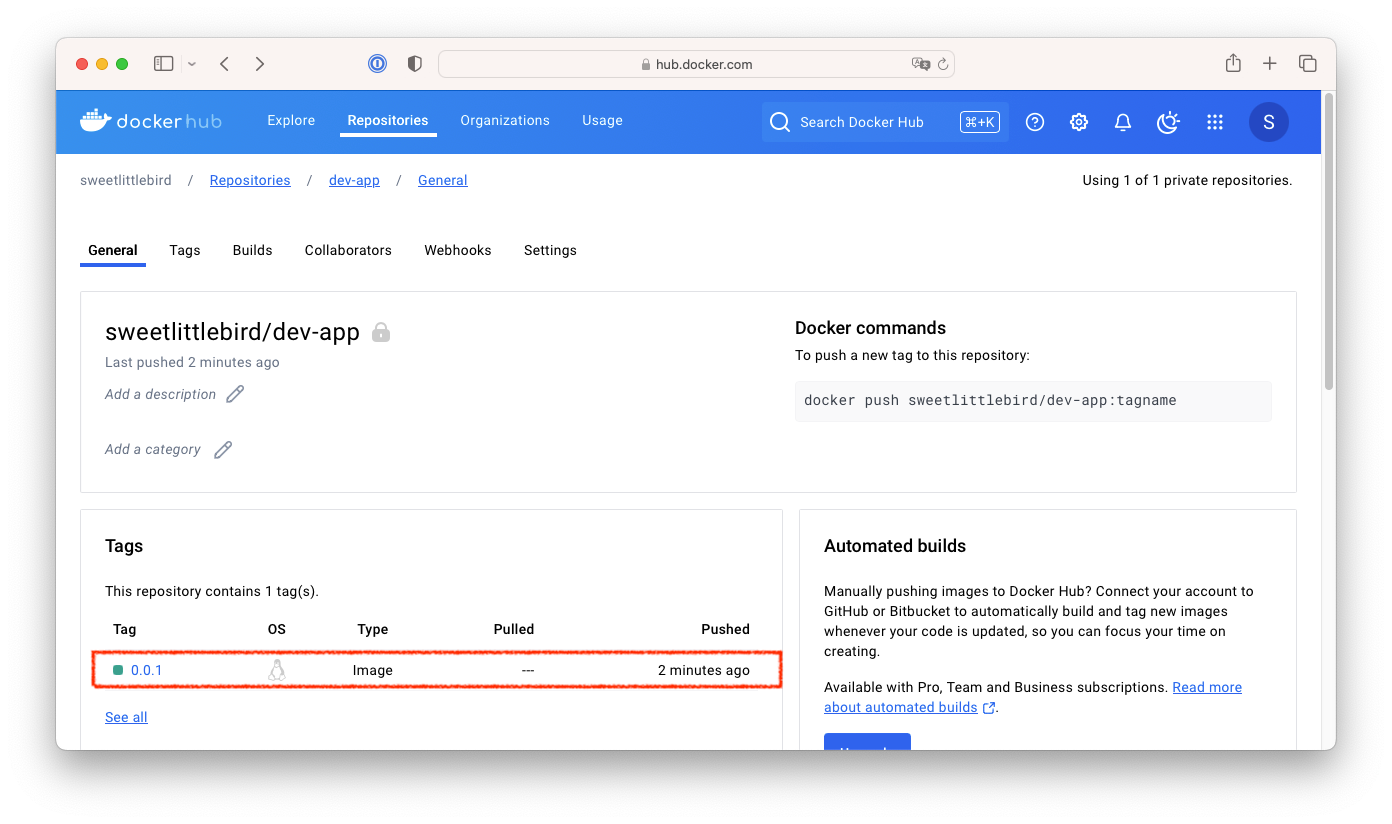
Task: Open a new tab with plus icon
Action: pos(1270,64)
